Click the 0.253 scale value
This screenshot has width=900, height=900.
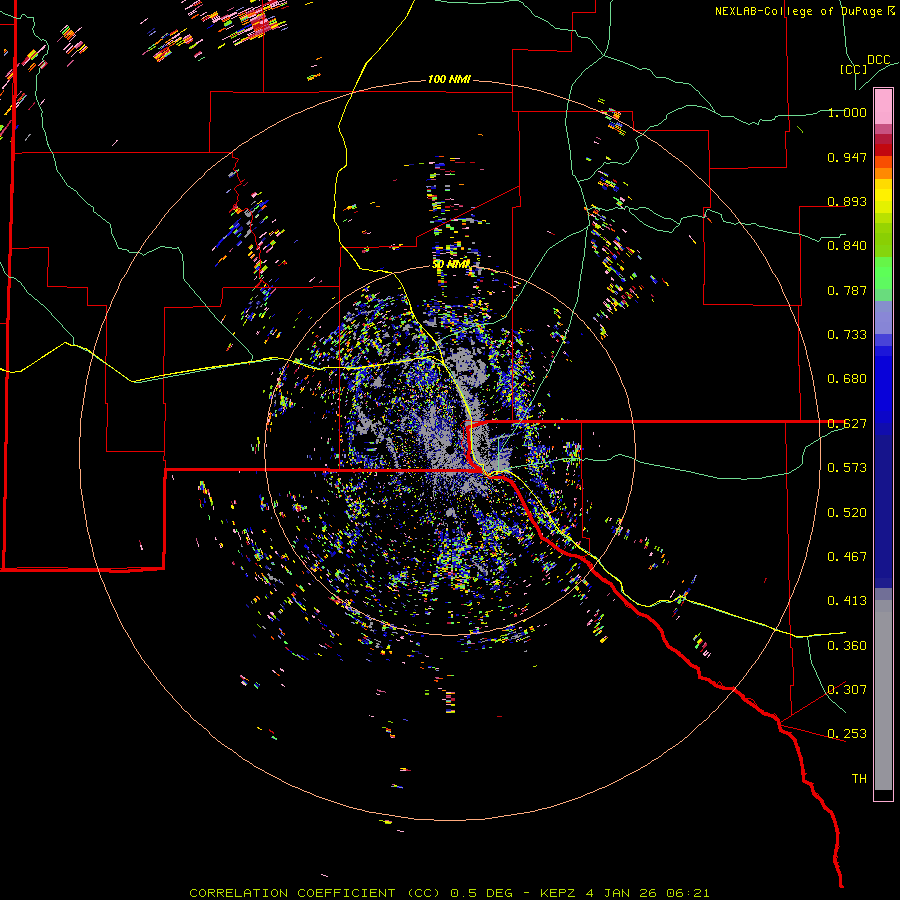(x=847, y=734)
